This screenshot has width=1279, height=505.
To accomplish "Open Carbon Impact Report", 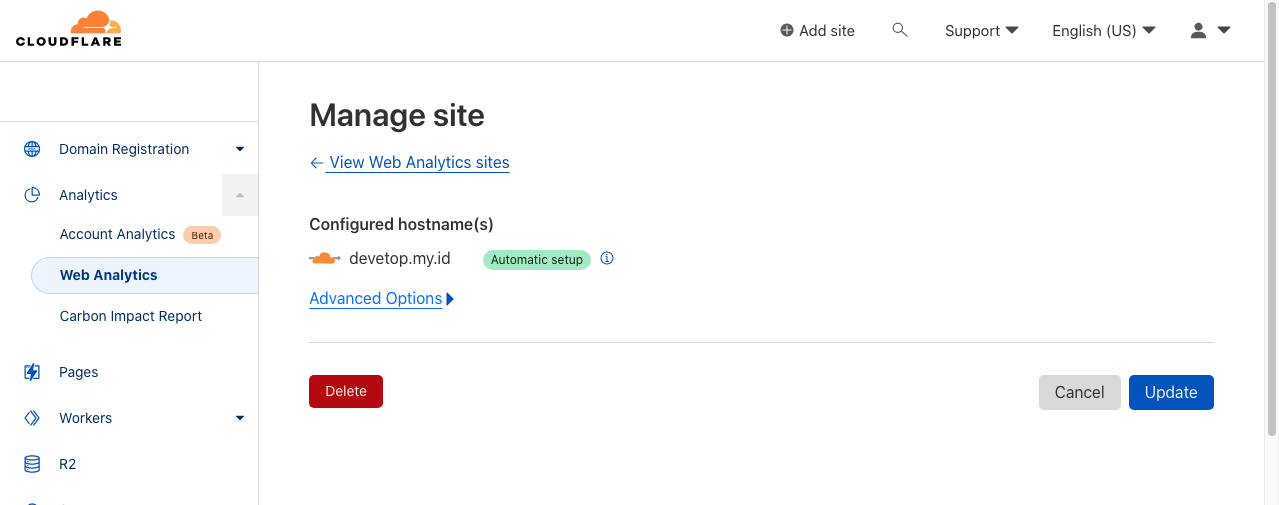I will (x=131, y=316).
